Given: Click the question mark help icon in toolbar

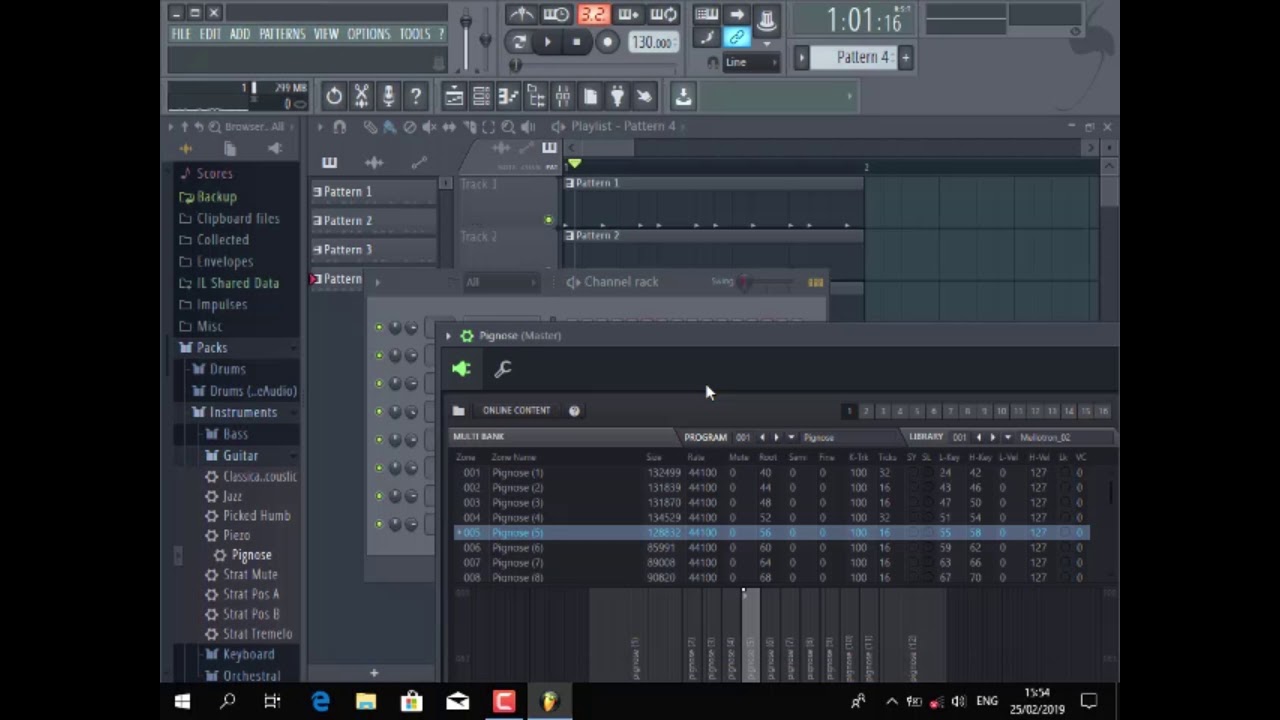Looking at the screenshot, I should (x=415, y=96).
